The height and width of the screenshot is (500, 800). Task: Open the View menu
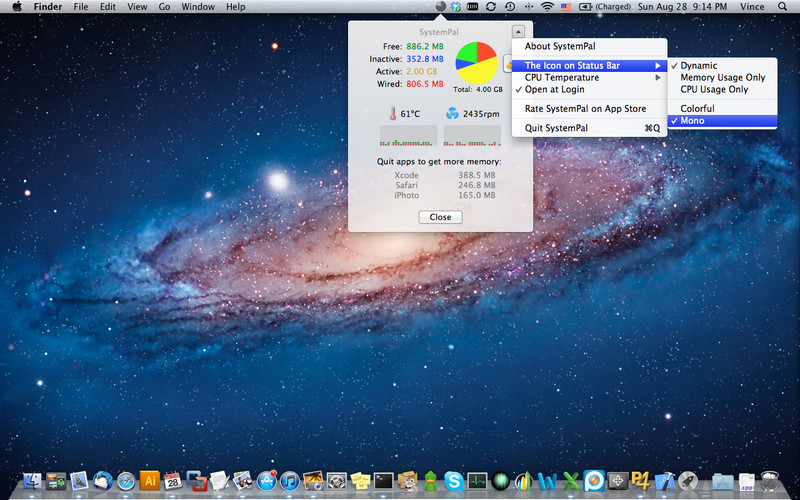pos(137,7)
